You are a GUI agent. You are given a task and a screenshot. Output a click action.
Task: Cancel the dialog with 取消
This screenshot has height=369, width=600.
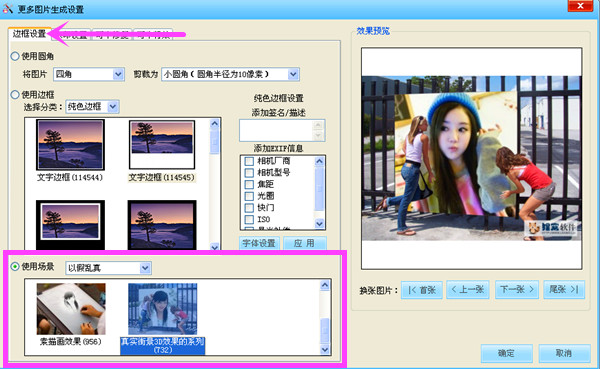564,353
